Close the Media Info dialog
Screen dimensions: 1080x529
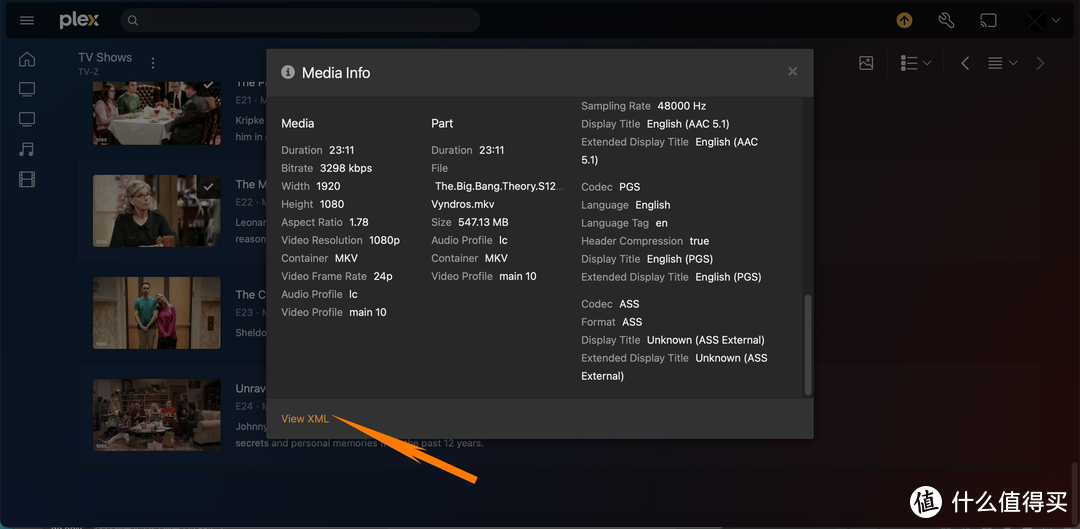click(x=793, y=72)
